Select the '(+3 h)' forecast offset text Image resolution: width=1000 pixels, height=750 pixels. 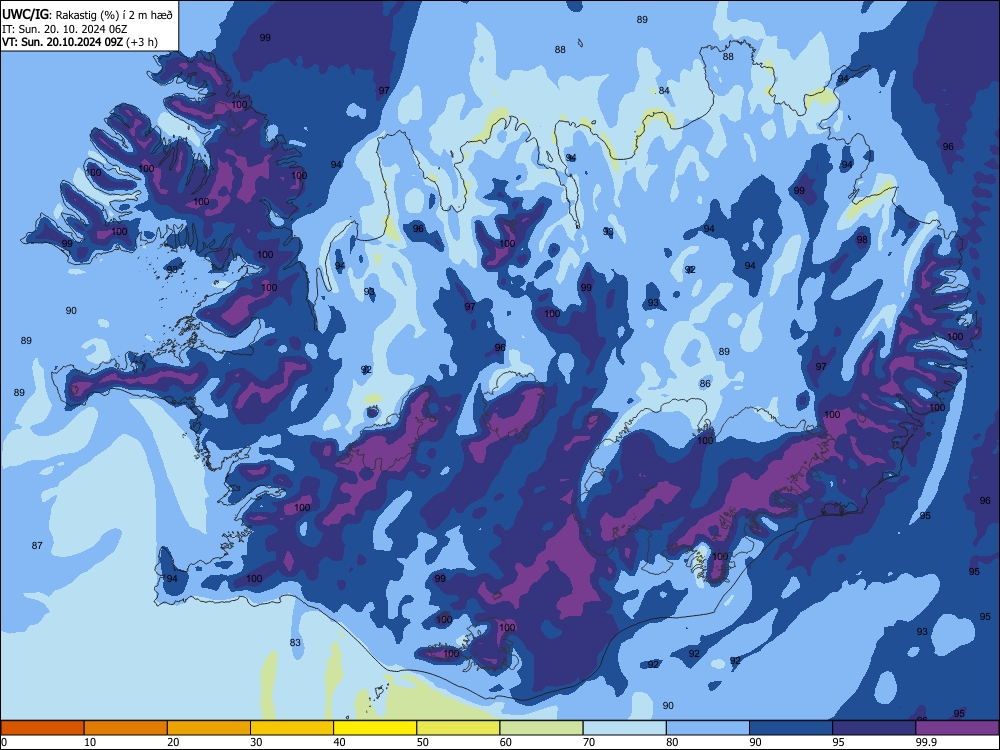pos(142,42)
